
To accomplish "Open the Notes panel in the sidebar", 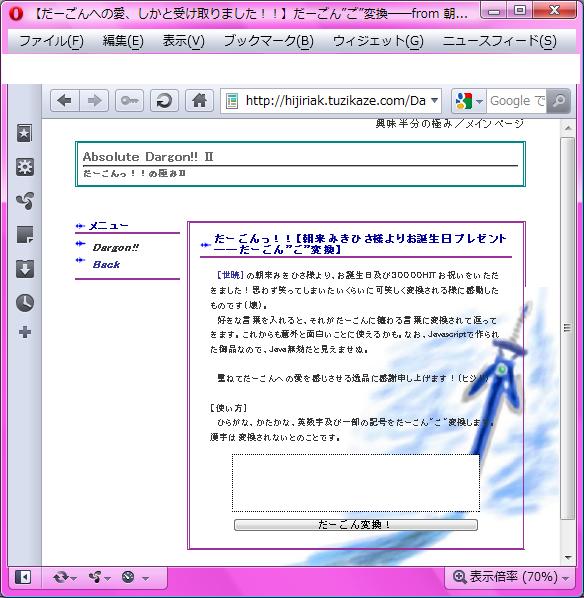I will [24, 234].
